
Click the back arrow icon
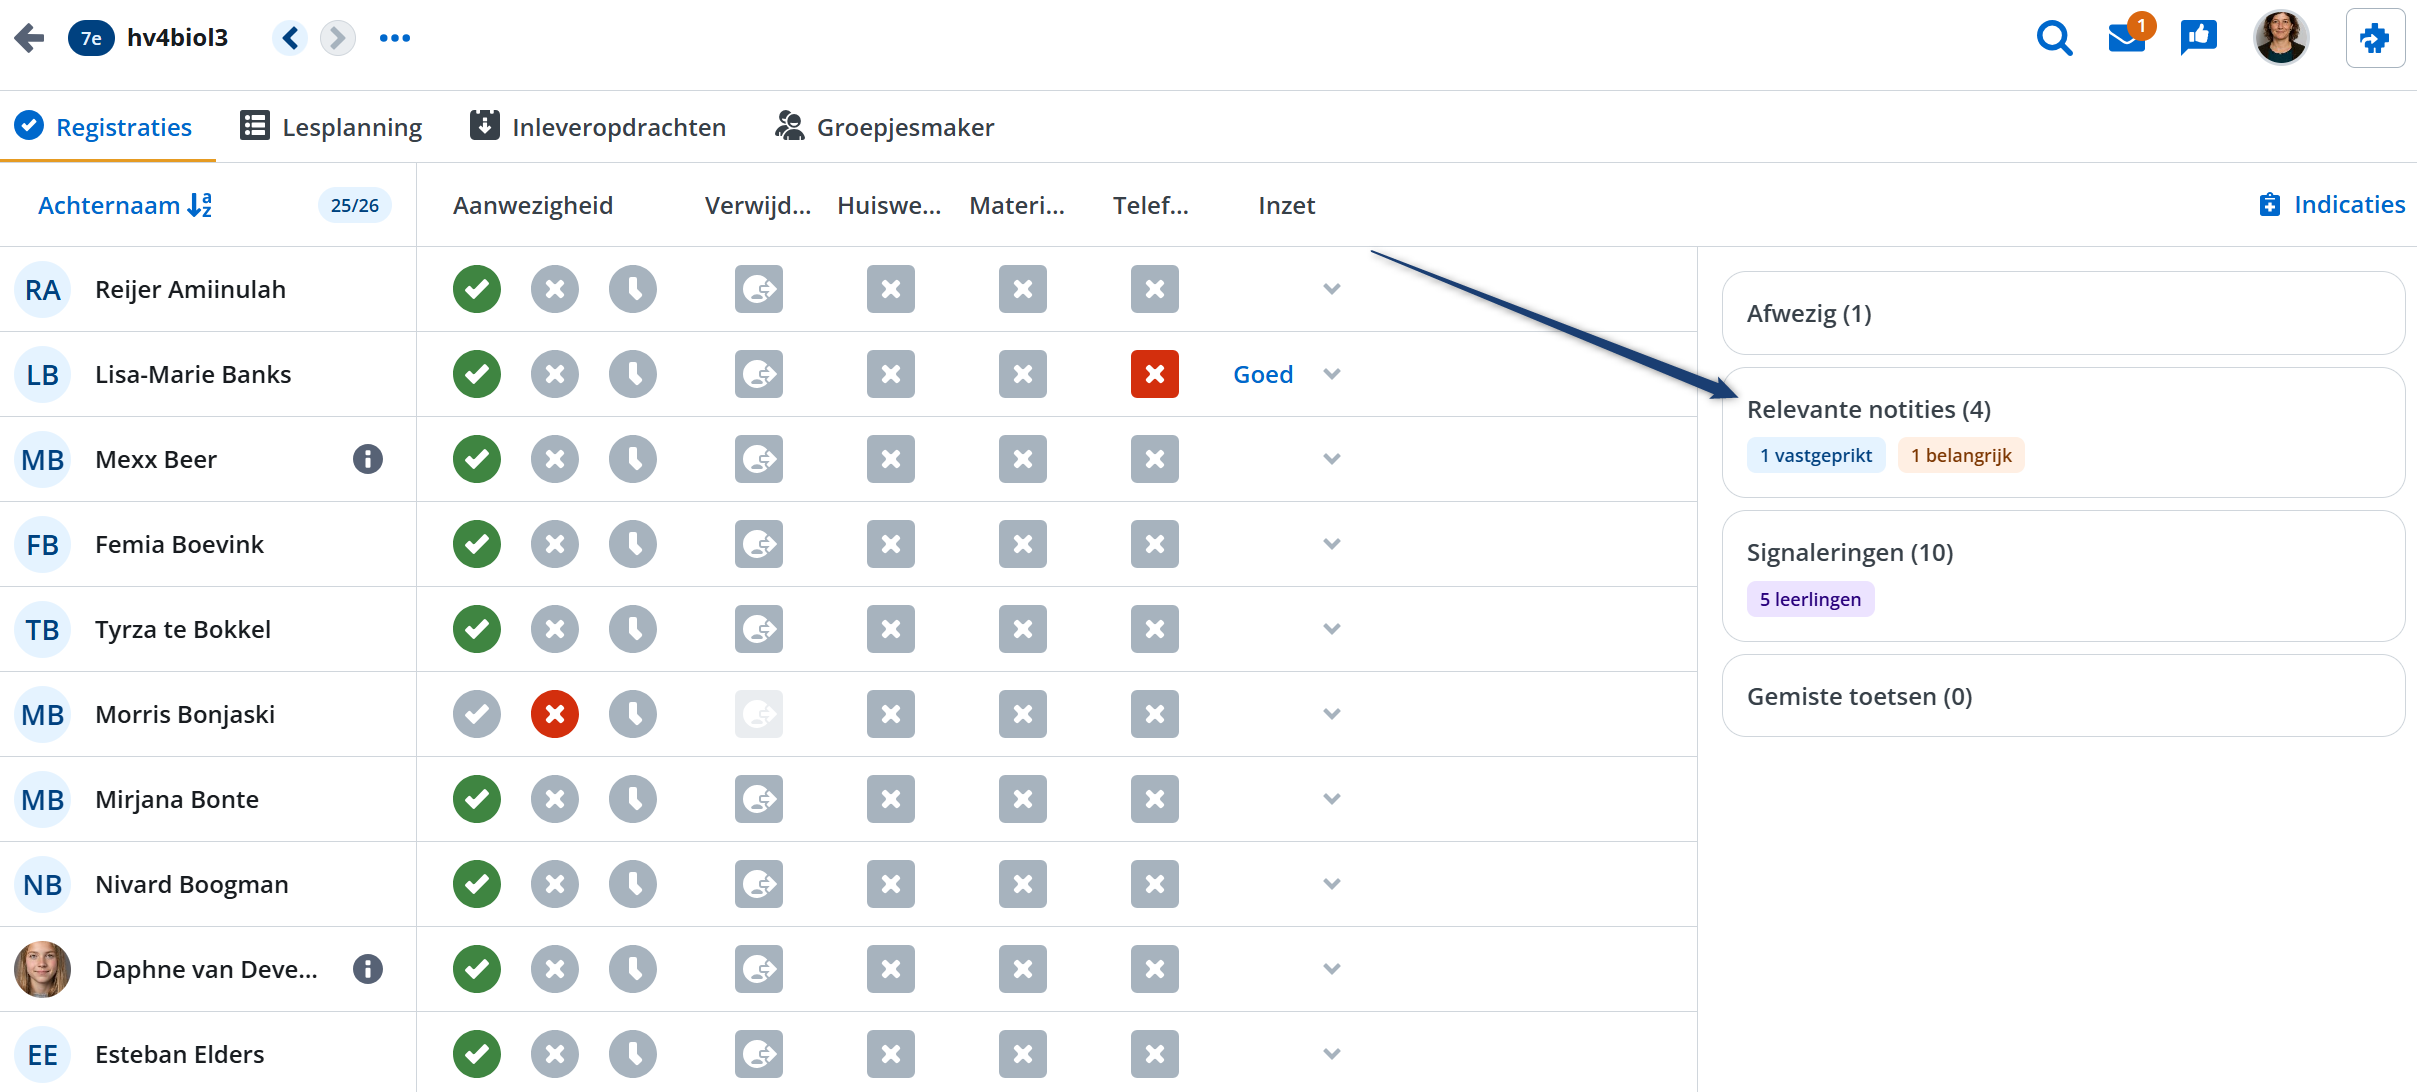(29, 38)
